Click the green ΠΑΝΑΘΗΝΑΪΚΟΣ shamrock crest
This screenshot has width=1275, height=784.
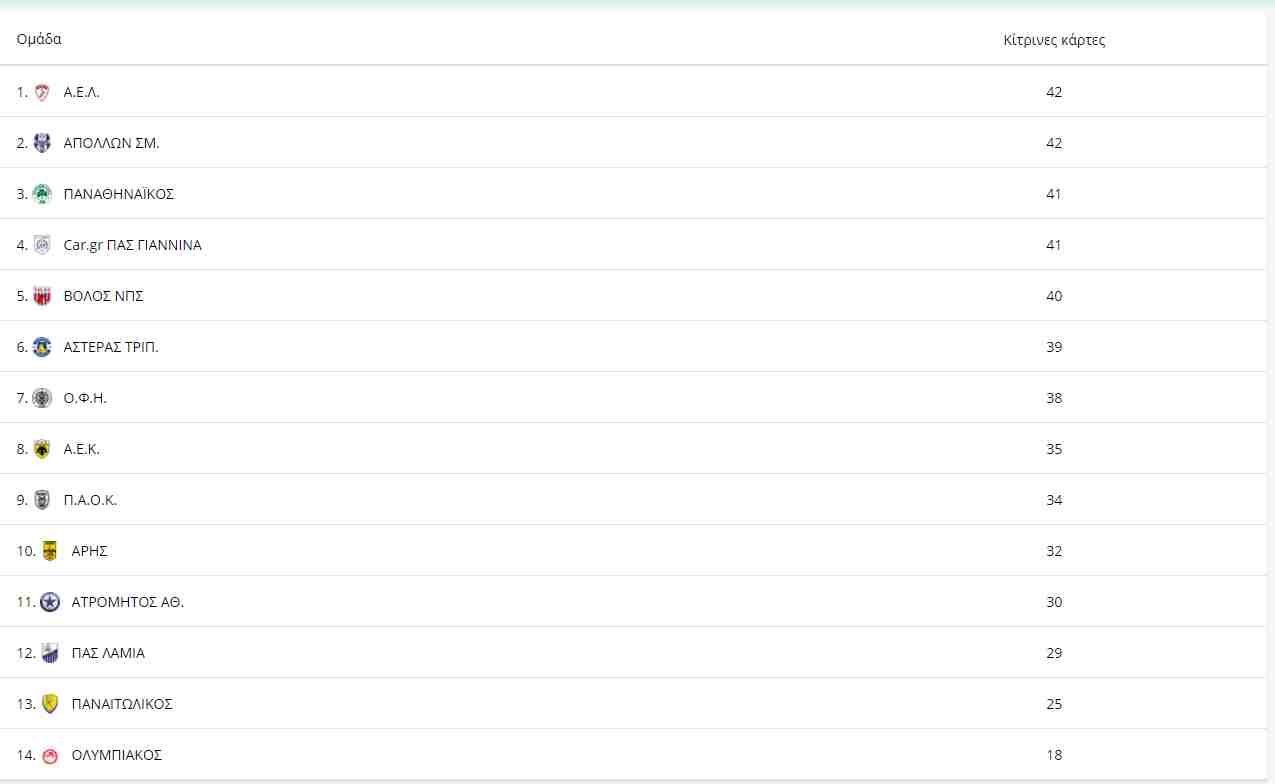pyautogui.click(x=42, y=194)
